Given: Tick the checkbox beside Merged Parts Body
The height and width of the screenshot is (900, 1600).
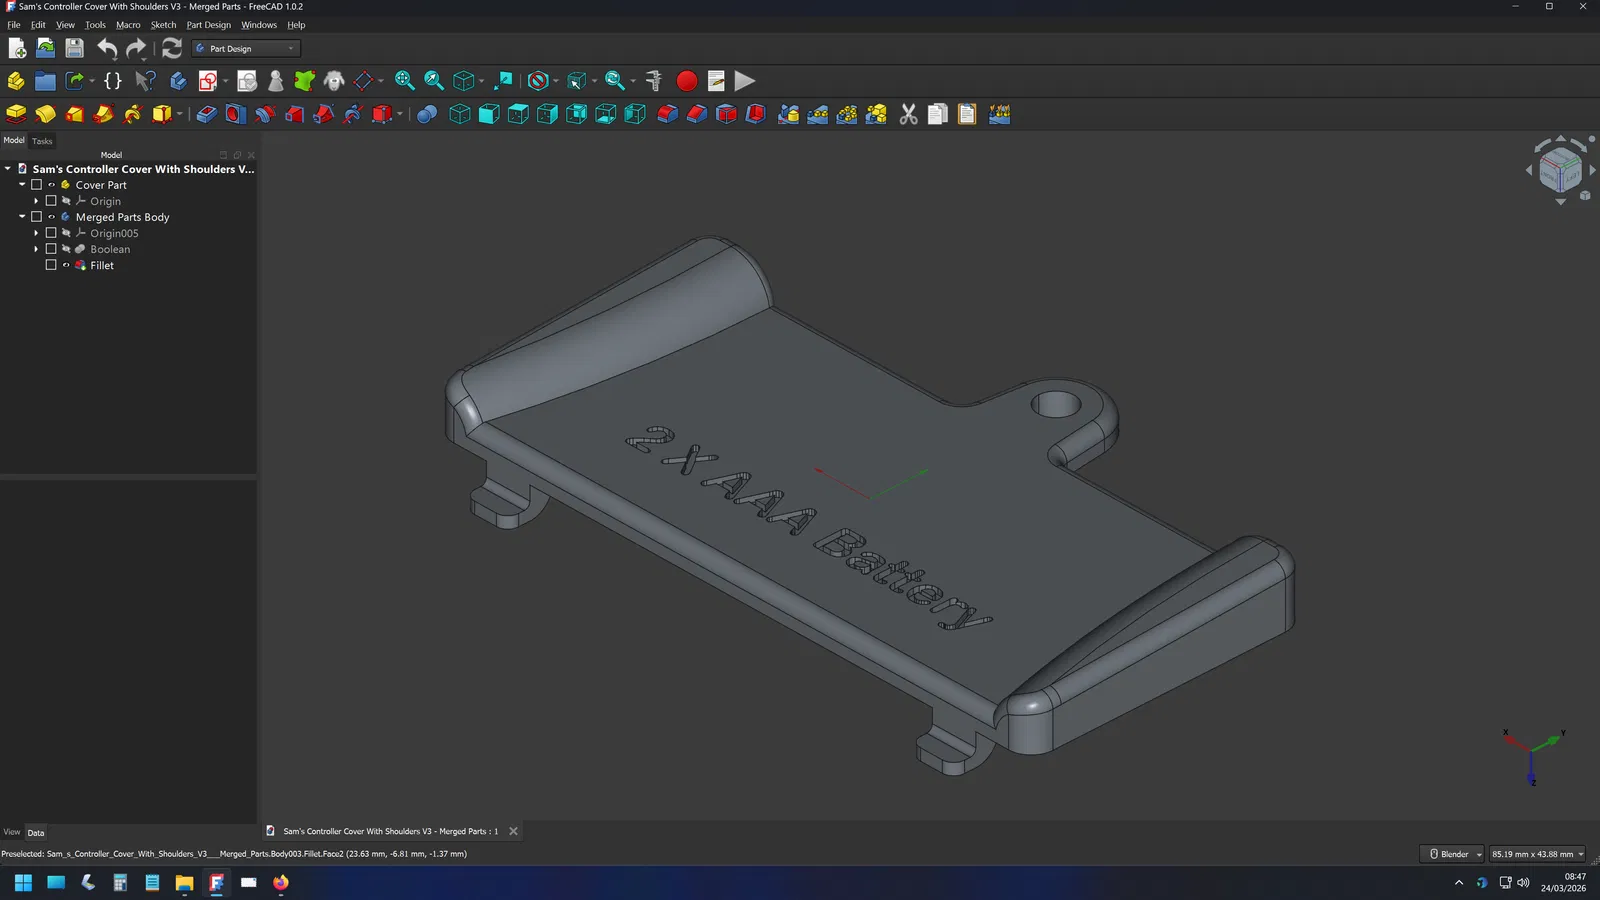Looking at the screenshot, I should pos(37,217).
